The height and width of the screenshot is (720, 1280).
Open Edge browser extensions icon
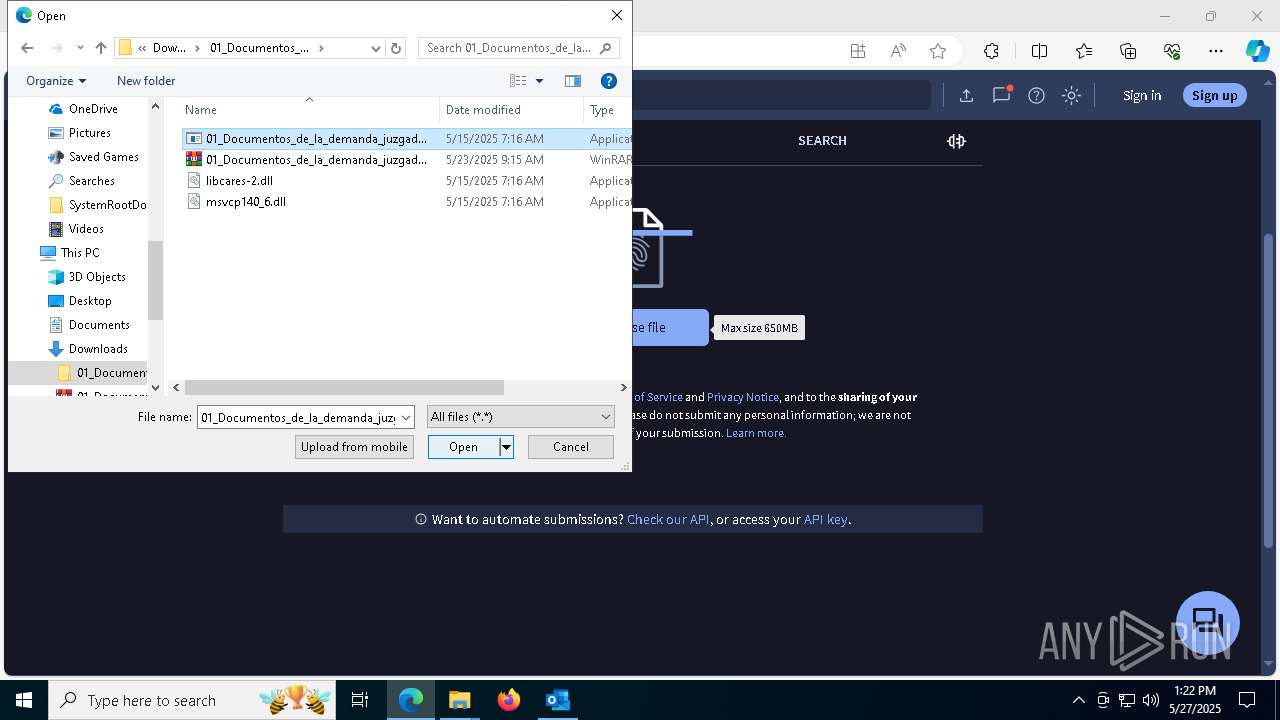[991, 51]
